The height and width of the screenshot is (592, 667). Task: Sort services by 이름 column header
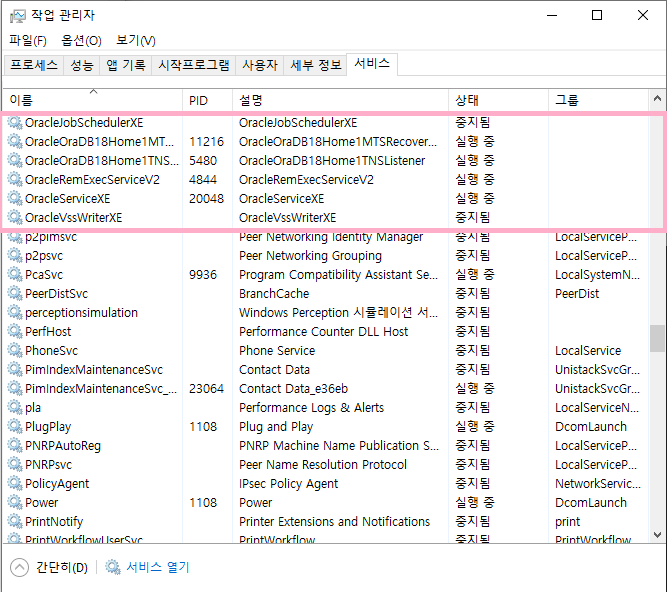tap(93, 100)
